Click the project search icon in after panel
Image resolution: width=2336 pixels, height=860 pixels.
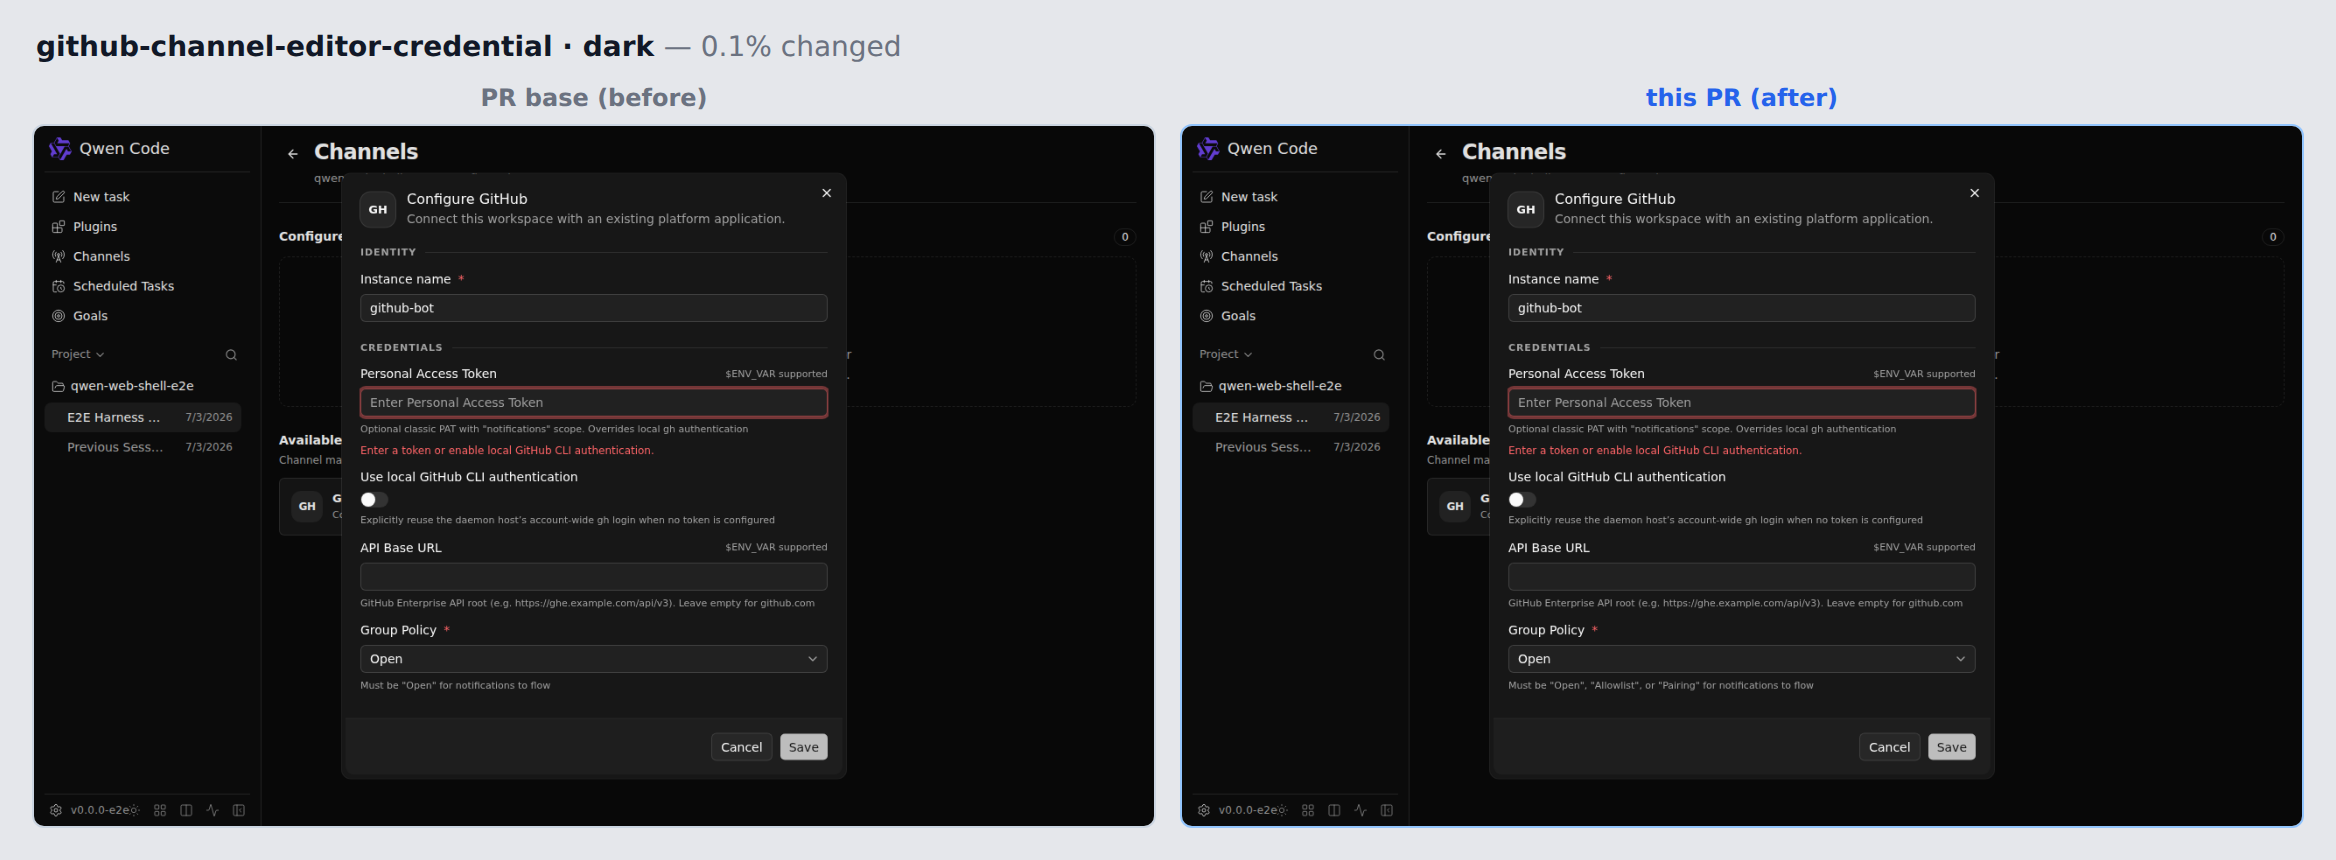1379,355
